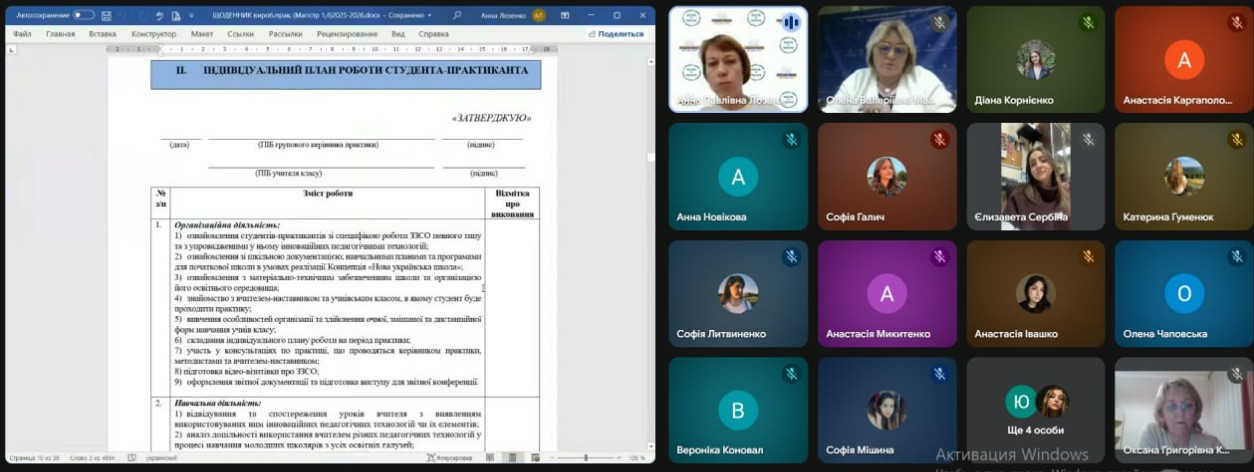Switch to the Рецензирование tab
Viewport: 1254px width, 472px height.
[x=347, y=33]
